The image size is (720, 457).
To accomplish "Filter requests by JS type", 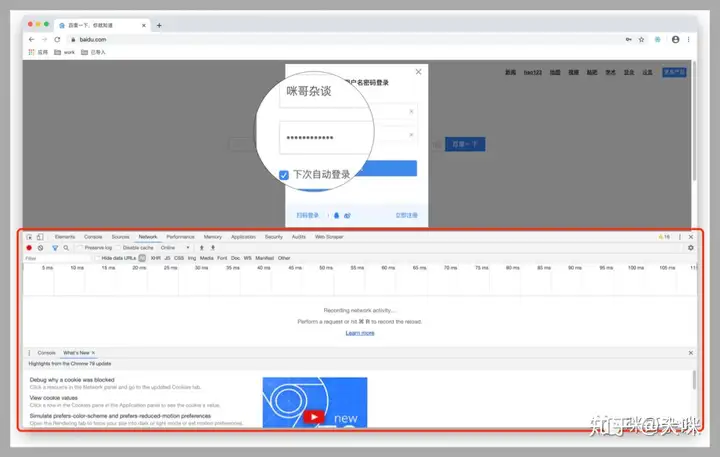I will [x=167, y=258].
